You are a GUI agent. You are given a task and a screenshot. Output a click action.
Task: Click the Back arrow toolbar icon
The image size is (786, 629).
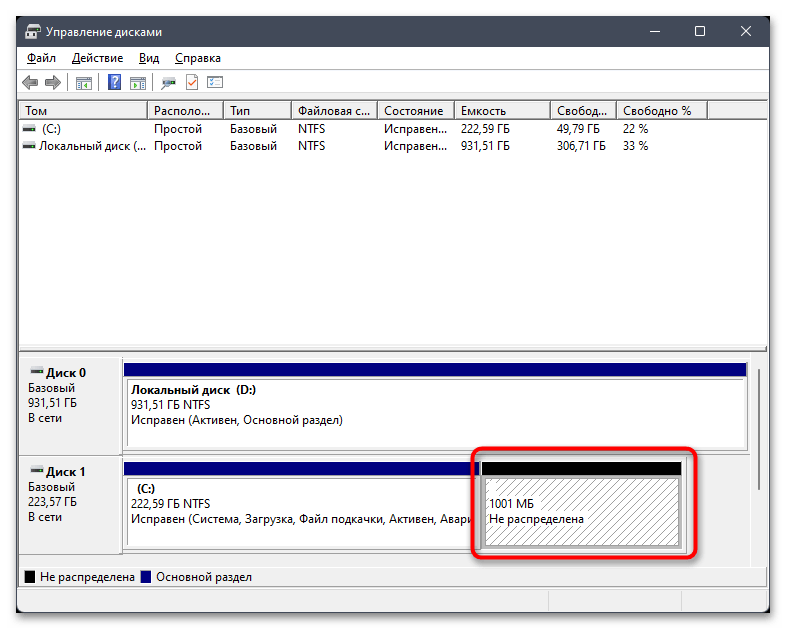[x=31, y=82]
